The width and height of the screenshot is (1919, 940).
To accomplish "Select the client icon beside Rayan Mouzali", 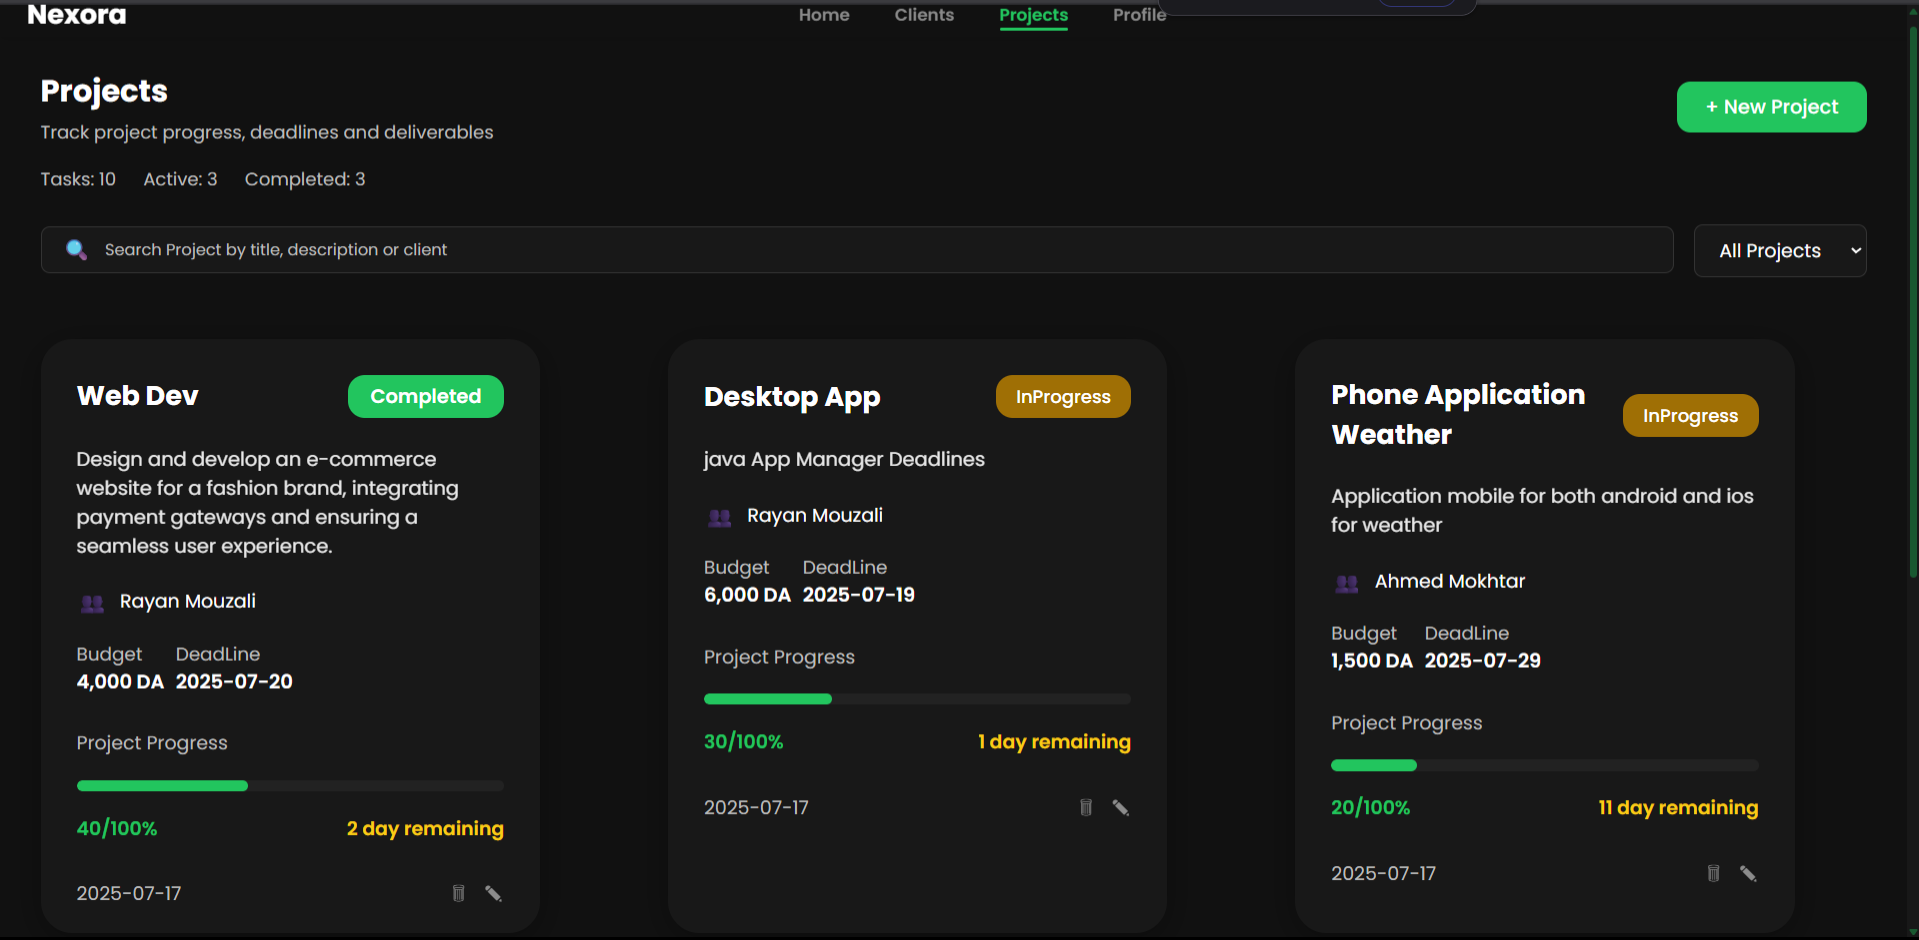I will pos(92,603).
